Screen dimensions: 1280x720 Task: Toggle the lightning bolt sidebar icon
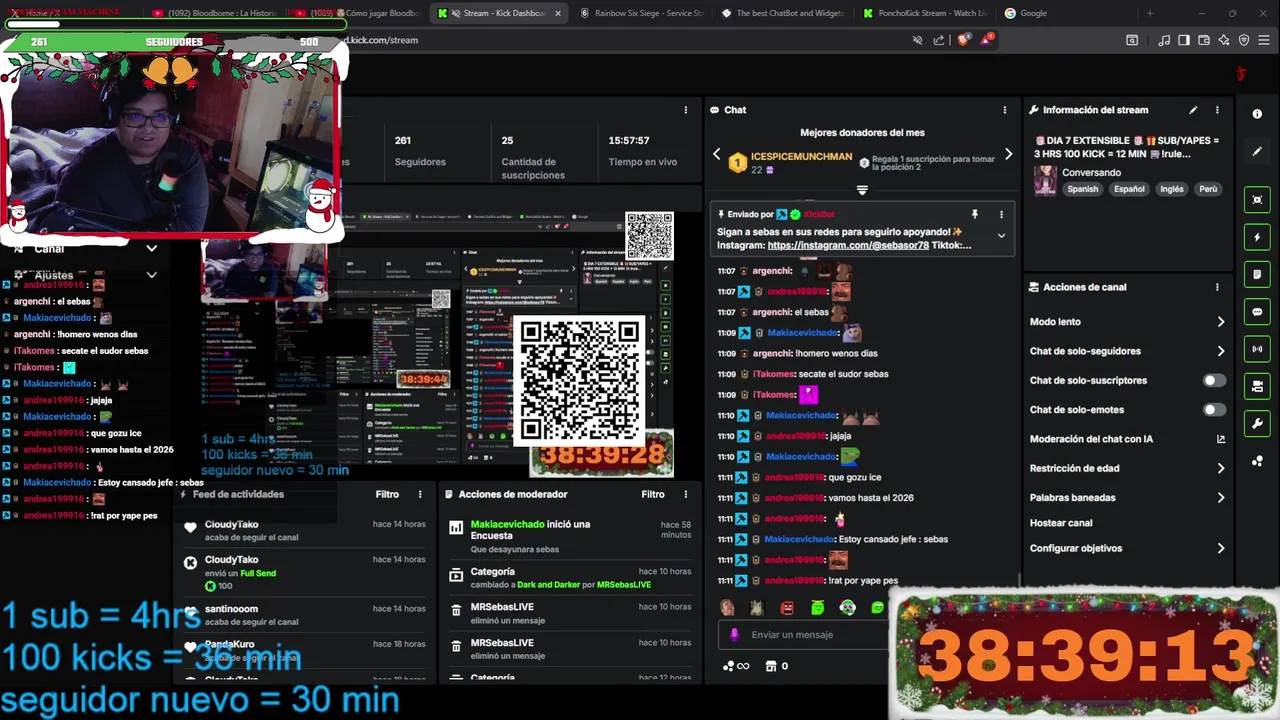tap(1257, 237)
